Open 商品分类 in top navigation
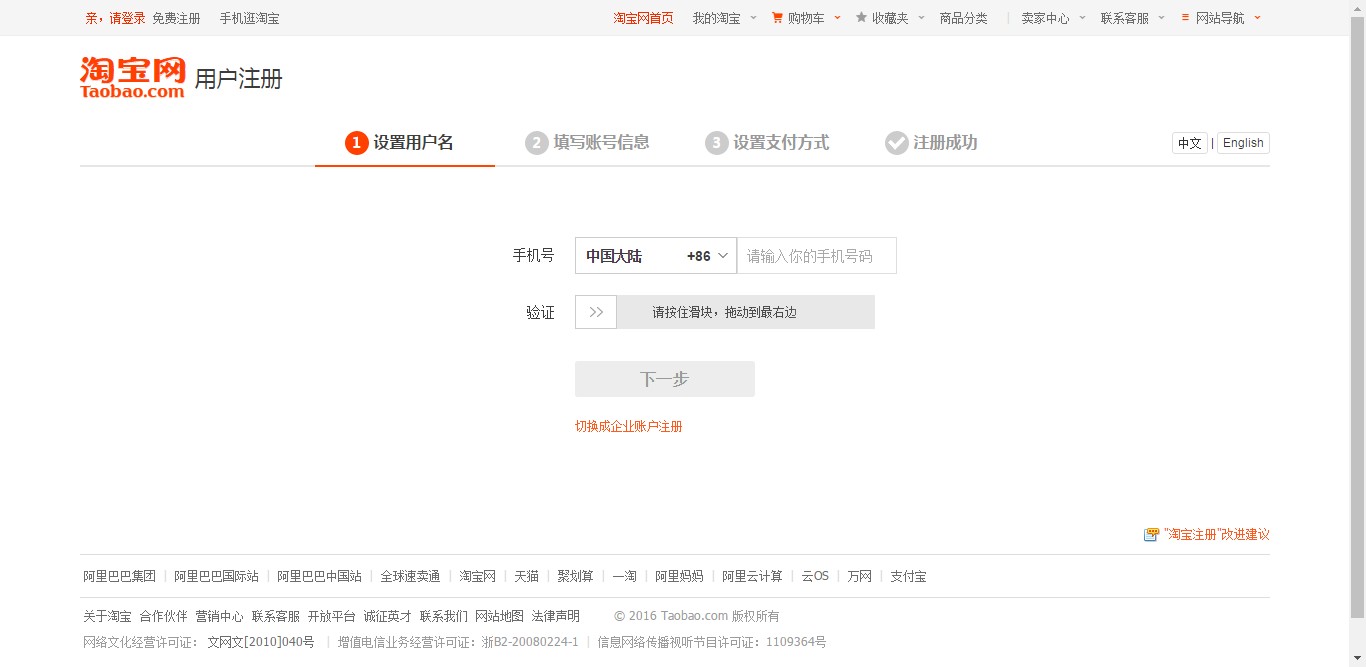The image size is (1366, 667). click(964, 18)
